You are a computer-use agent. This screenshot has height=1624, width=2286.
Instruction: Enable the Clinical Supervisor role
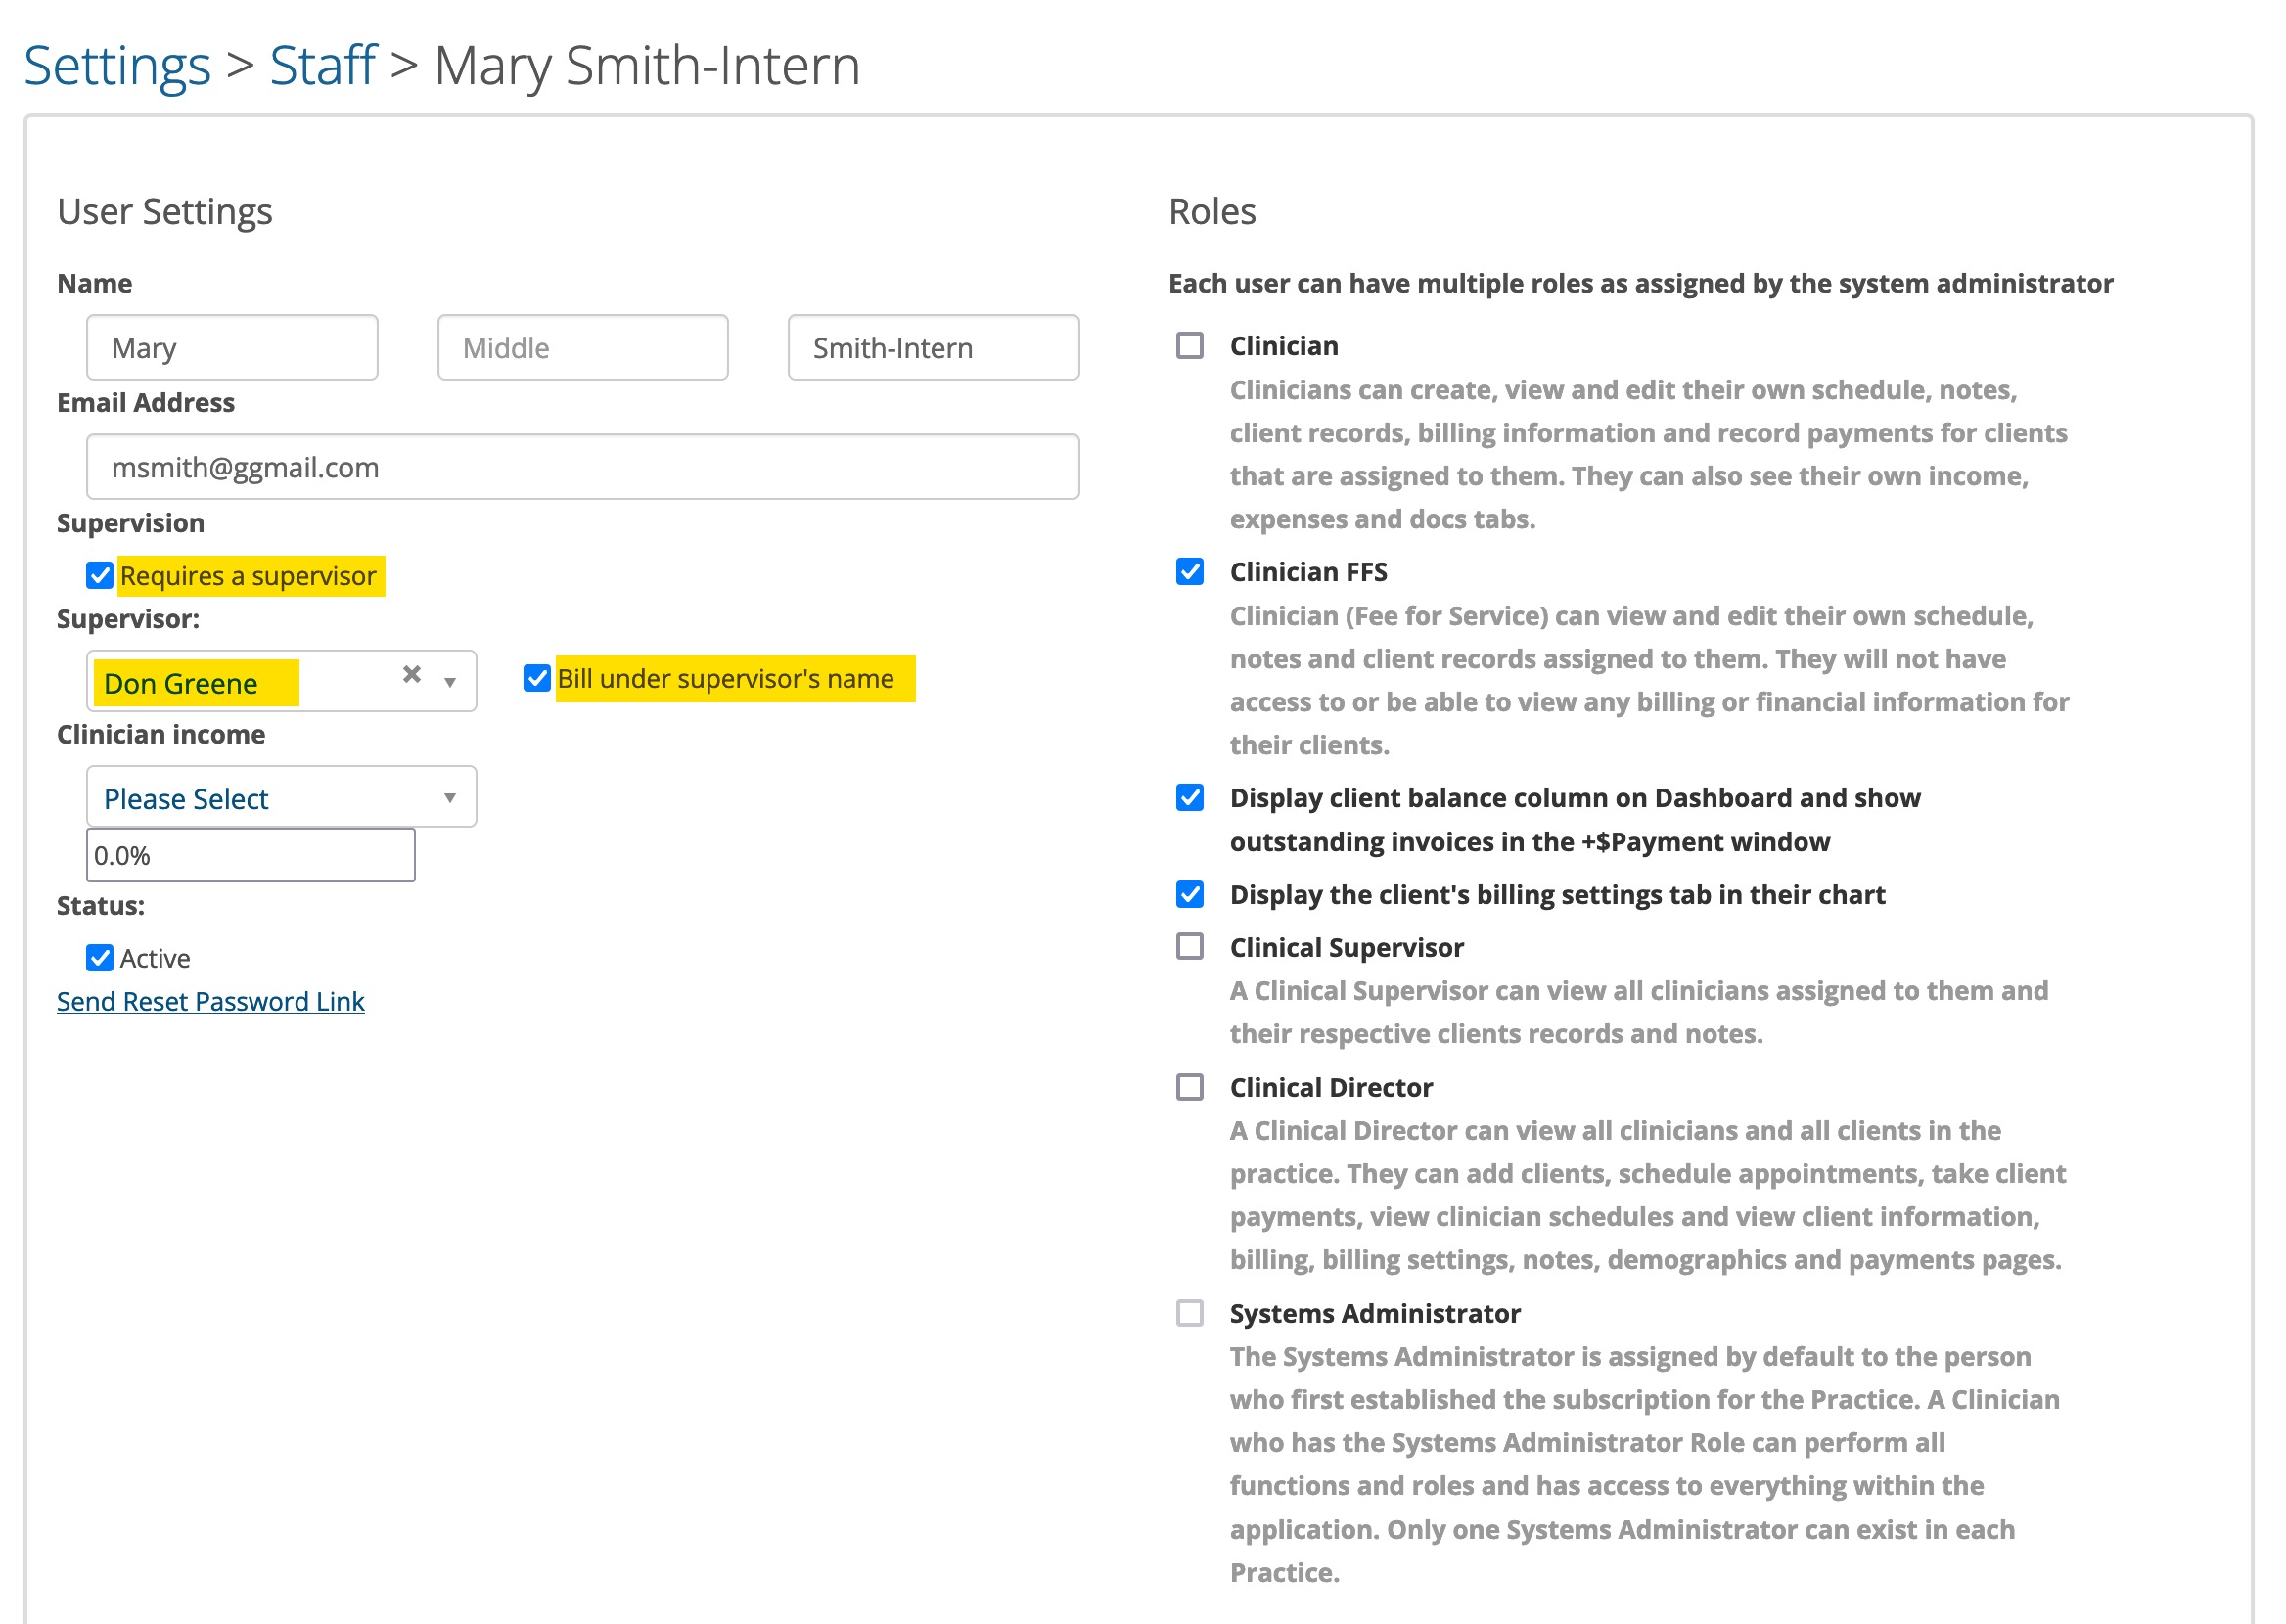tap(1189, 947)
